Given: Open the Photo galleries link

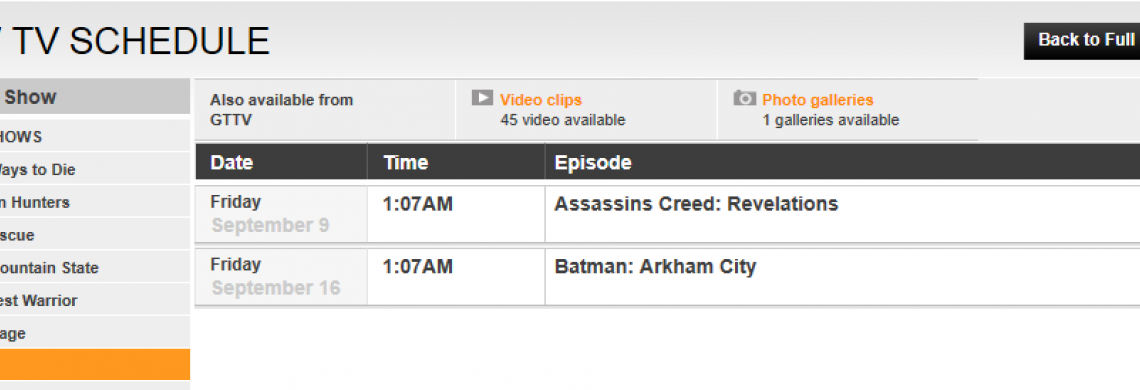Looking at the screenshot, I should pos(817,100).
